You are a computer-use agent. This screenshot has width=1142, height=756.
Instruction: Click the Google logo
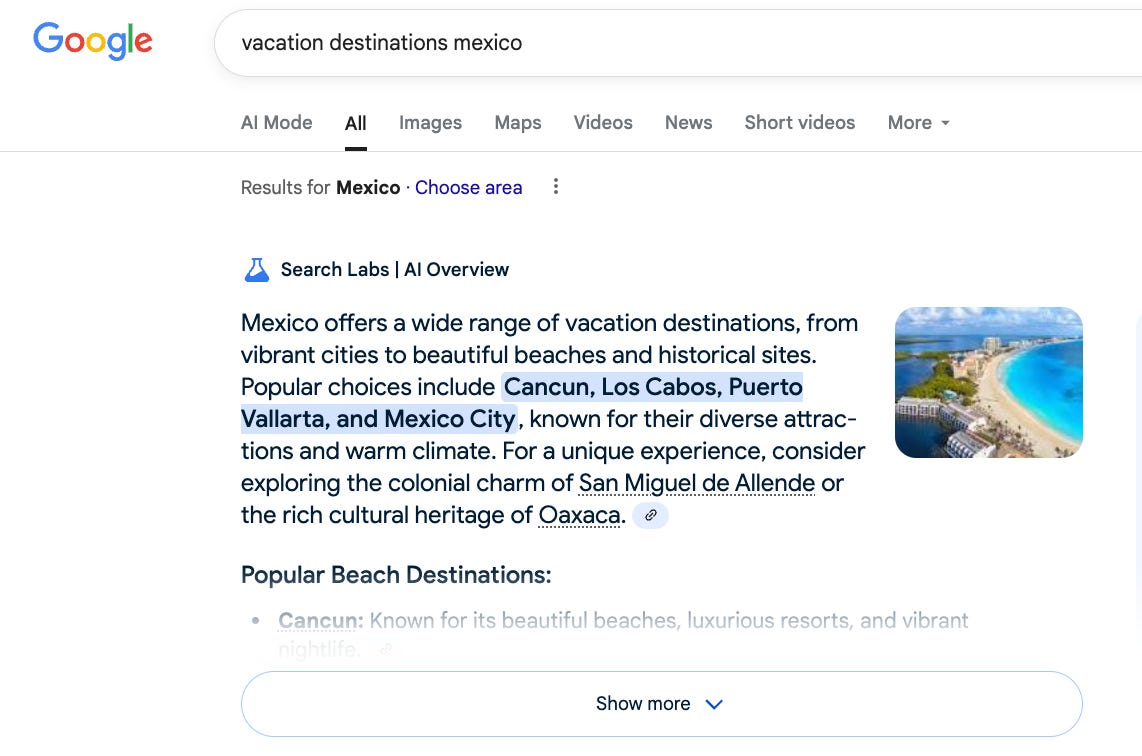[92, 41]
